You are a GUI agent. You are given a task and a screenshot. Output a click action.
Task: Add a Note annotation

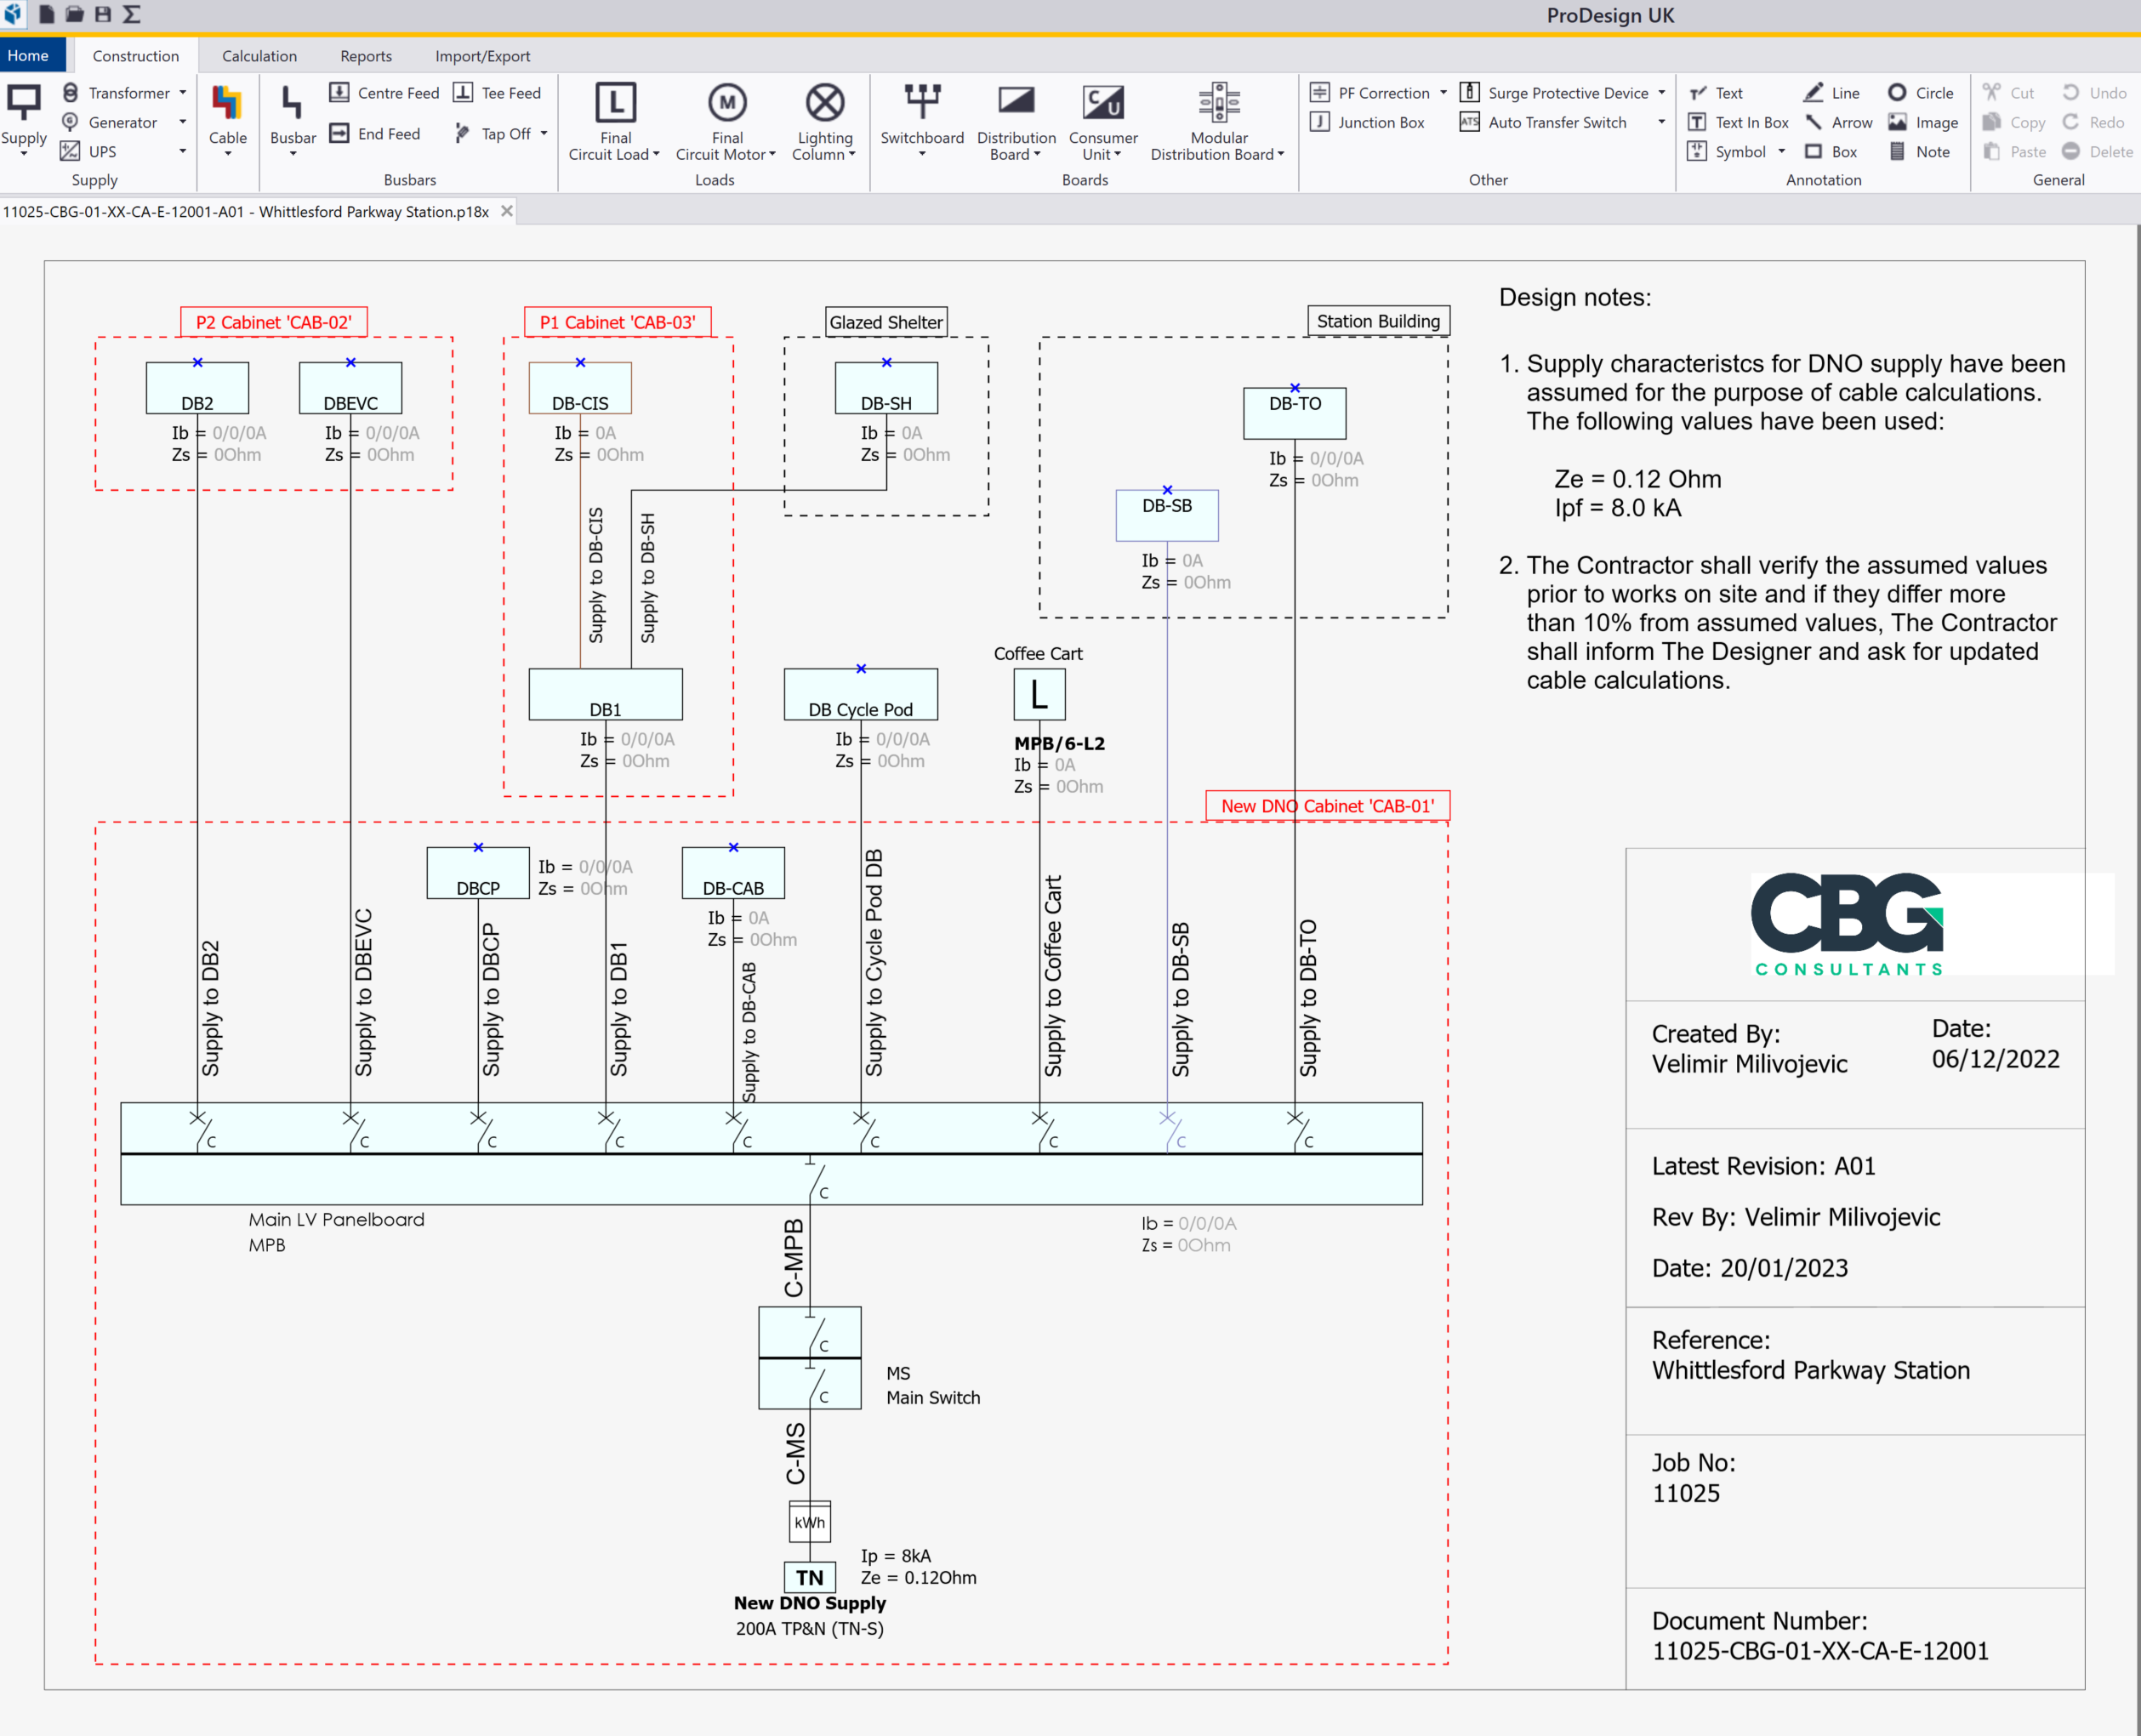coord(1918,151)
